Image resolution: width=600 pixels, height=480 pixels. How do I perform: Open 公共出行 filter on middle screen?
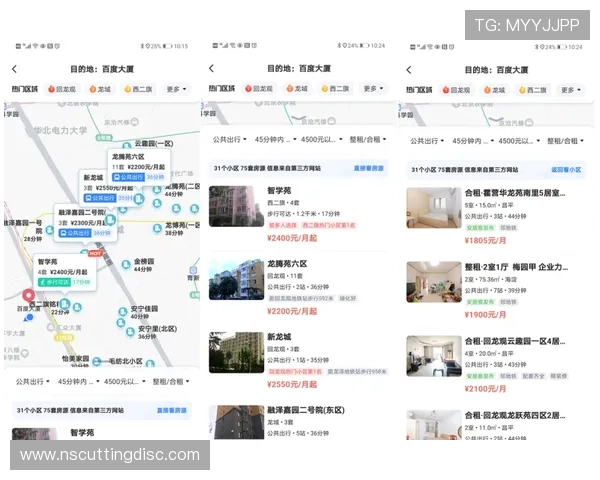(x=230, y=139)
